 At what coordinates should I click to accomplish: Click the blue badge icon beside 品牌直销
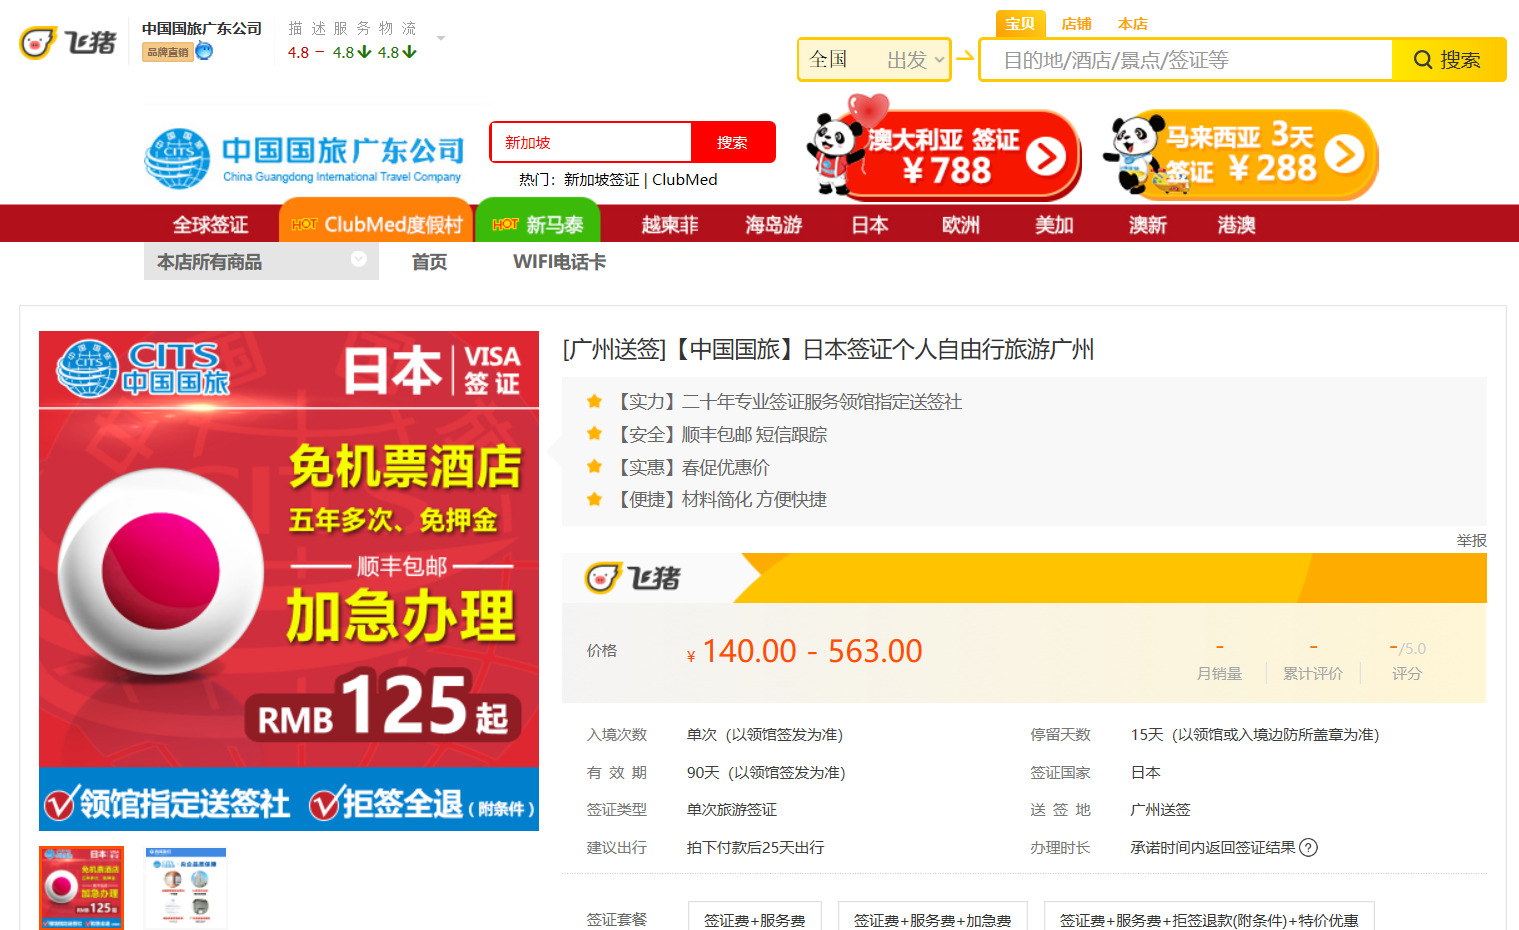(x=205, y=51)
